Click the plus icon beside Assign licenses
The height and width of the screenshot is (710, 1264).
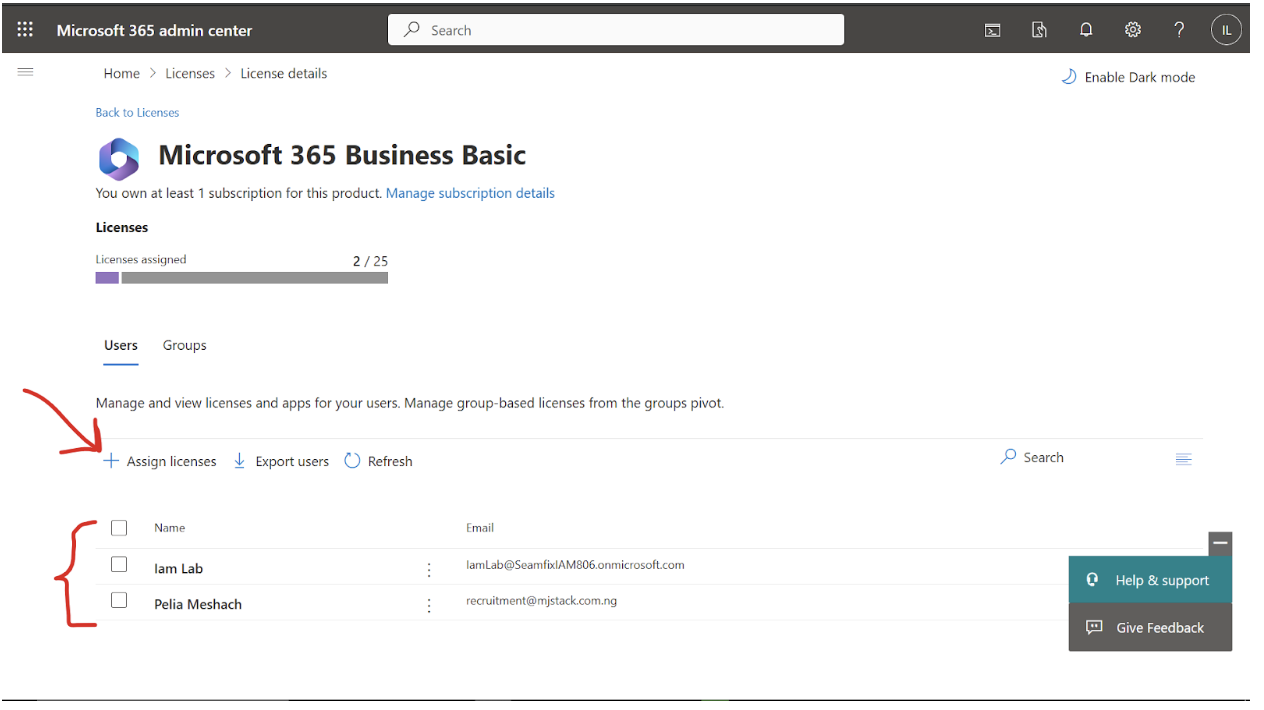pyautogui.click(x=111, y=461)
